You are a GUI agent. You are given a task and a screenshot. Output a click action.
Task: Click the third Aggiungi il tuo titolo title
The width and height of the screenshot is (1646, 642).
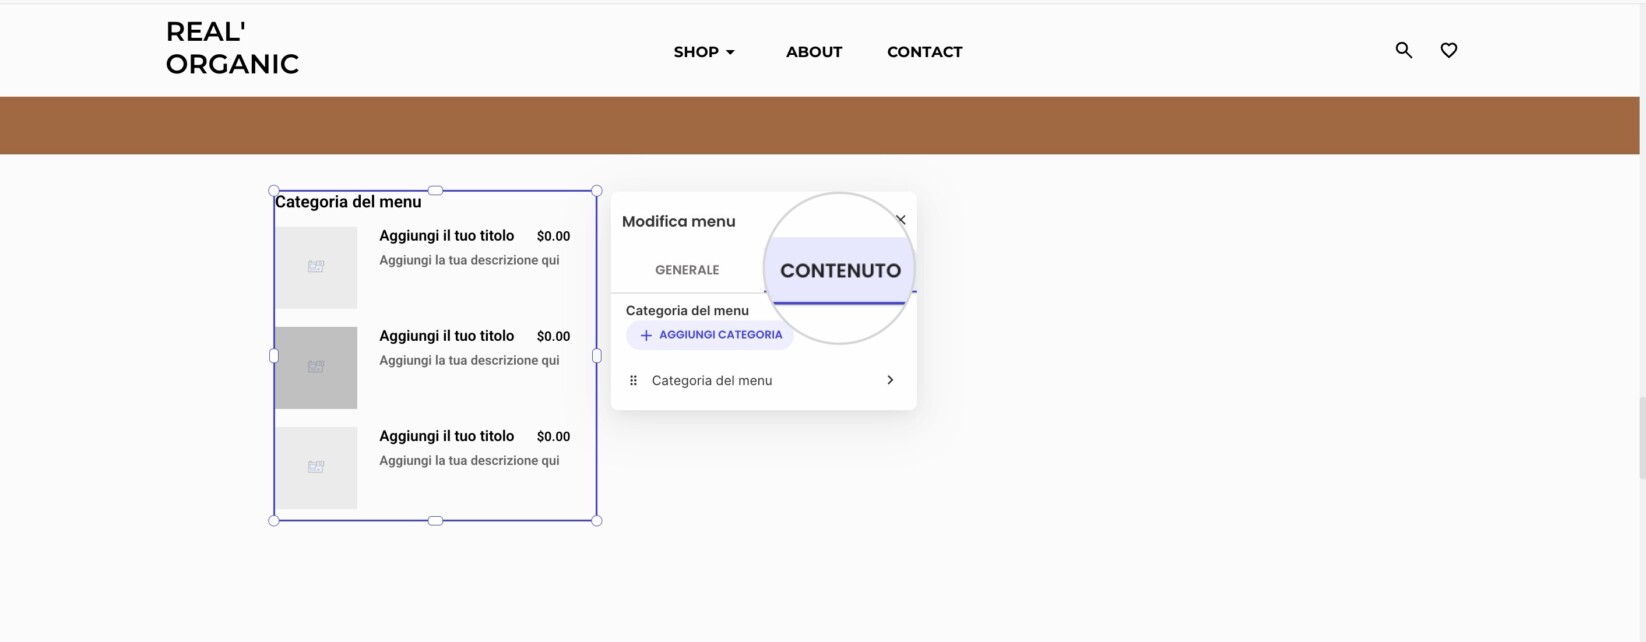tap(446, 436)
